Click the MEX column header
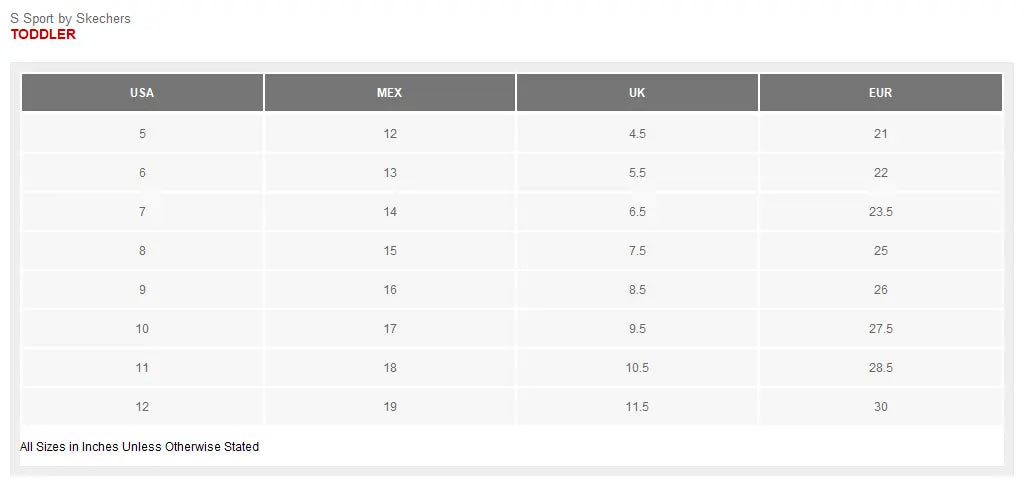This screenshot has width=1024, height=491. [x=390, y=93]
